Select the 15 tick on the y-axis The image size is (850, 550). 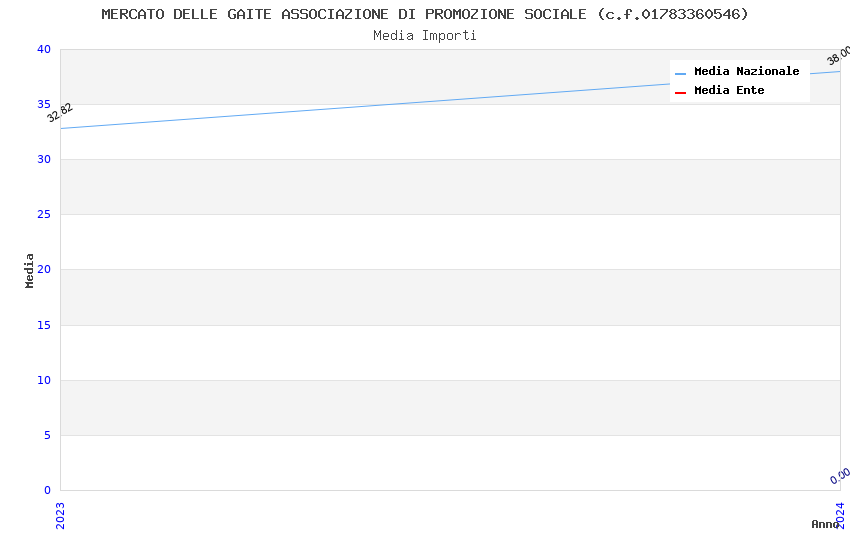point(43,325)
